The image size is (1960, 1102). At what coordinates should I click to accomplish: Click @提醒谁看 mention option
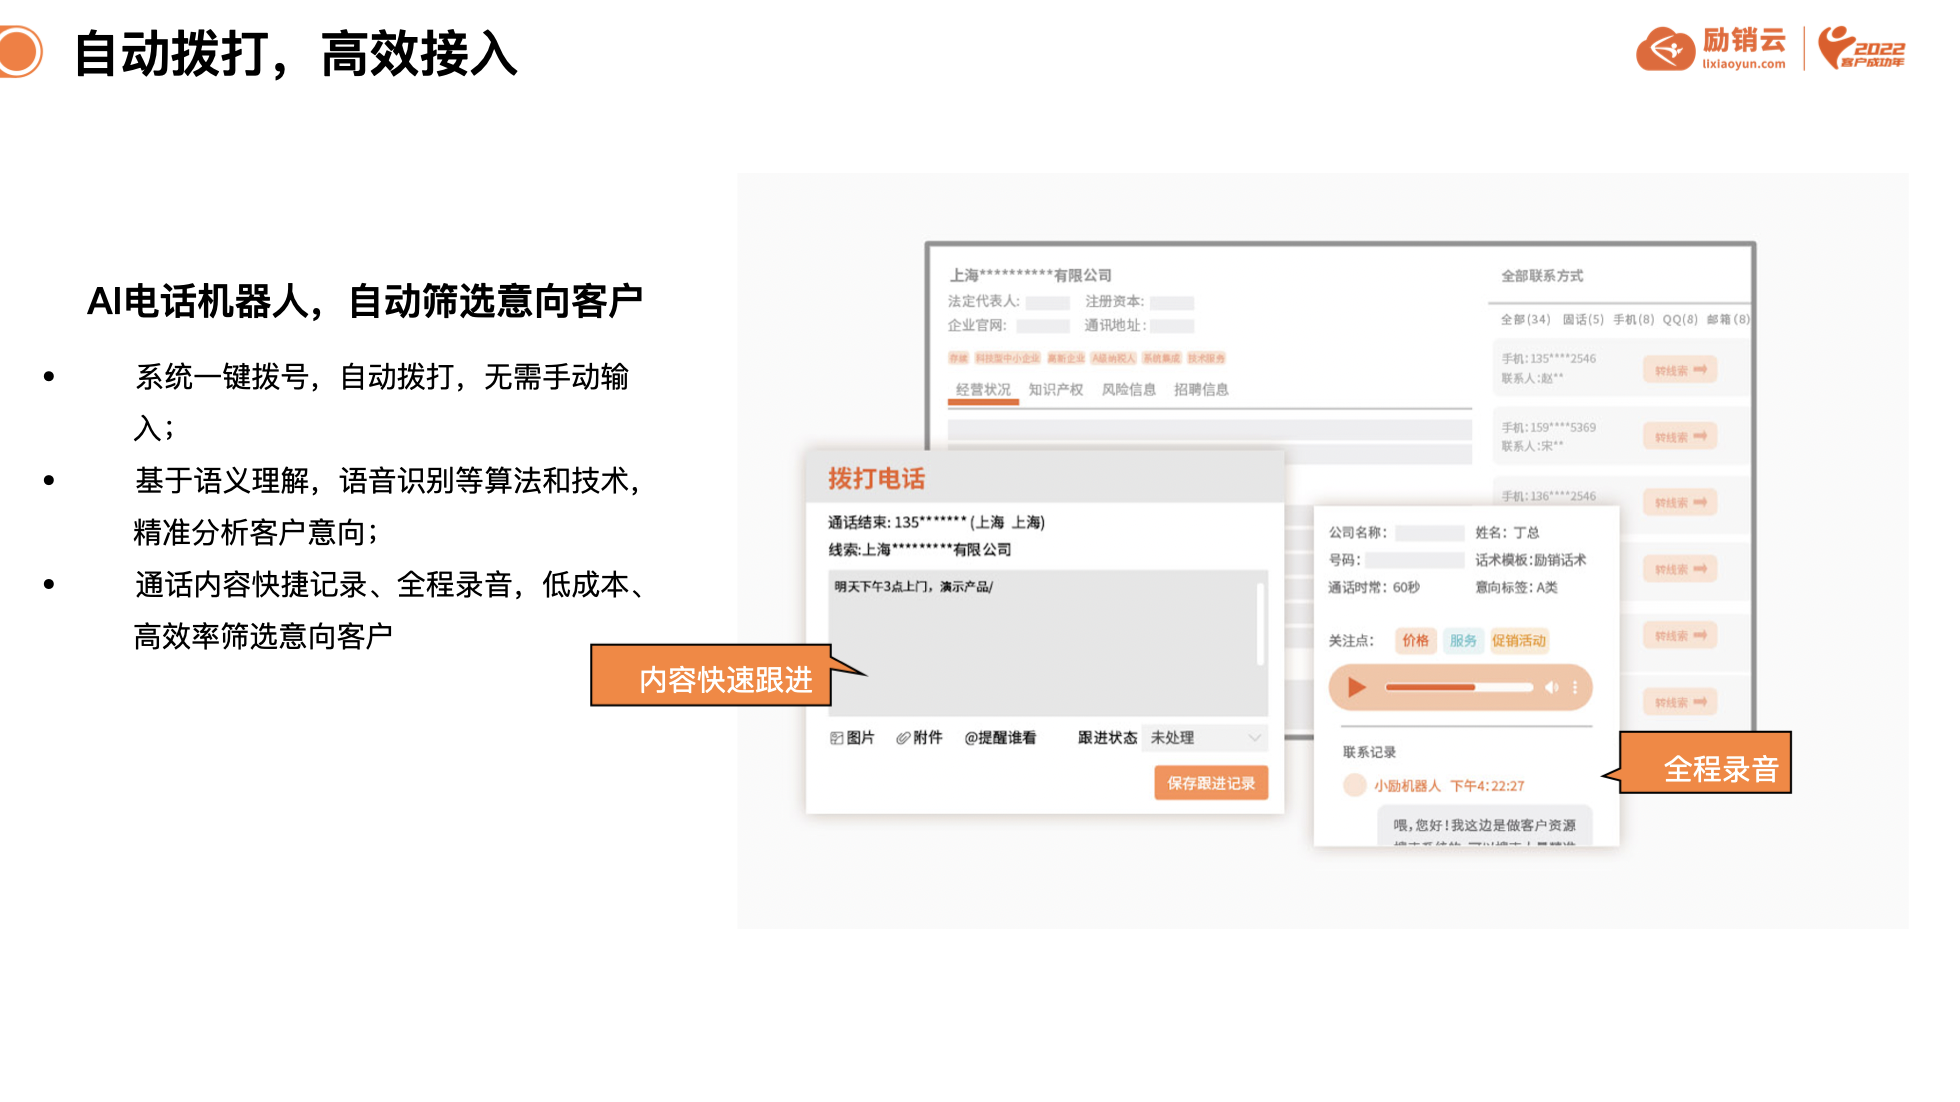1000,738
